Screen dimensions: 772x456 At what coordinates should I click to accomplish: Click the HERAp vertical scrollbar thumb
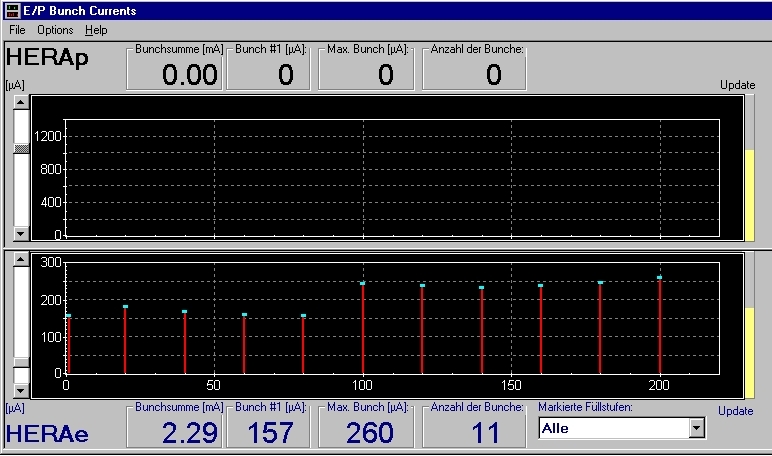[21, 149]
